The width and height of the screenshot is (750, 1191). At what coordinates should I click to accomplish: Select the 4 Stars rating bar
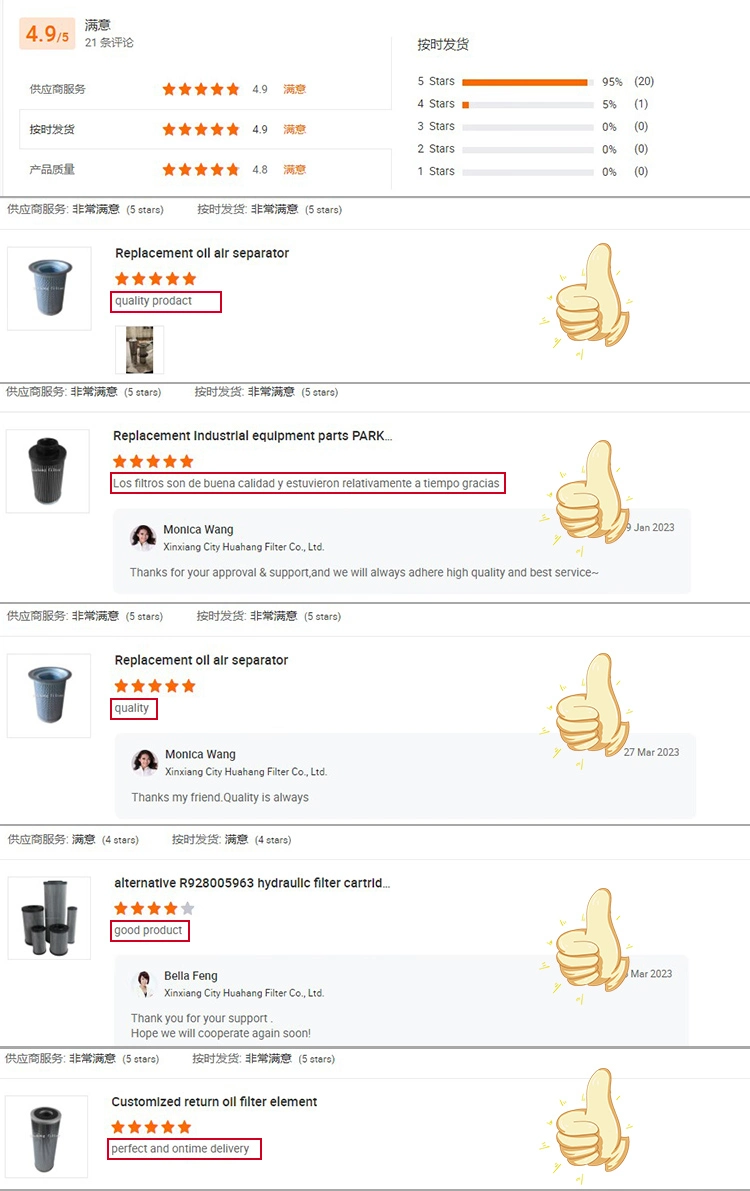[527, 105]
